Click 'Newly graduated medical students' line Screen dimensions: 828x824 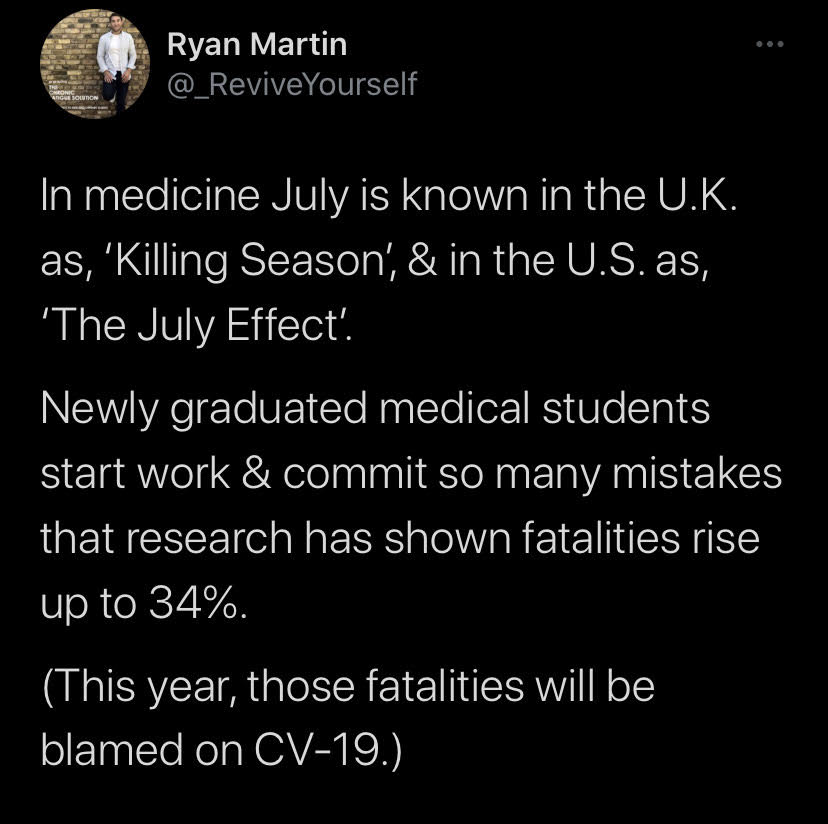tap(375, 409)
